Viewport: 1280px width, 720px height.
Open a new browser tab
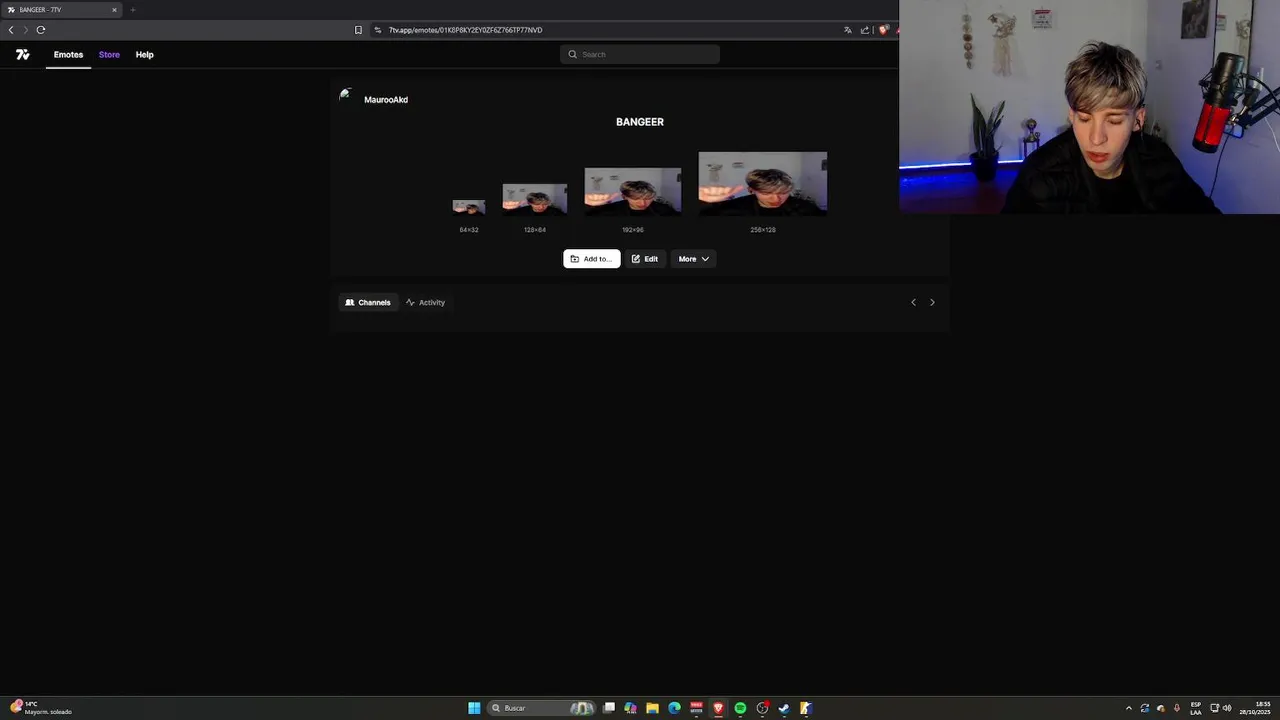click(132, 10)
